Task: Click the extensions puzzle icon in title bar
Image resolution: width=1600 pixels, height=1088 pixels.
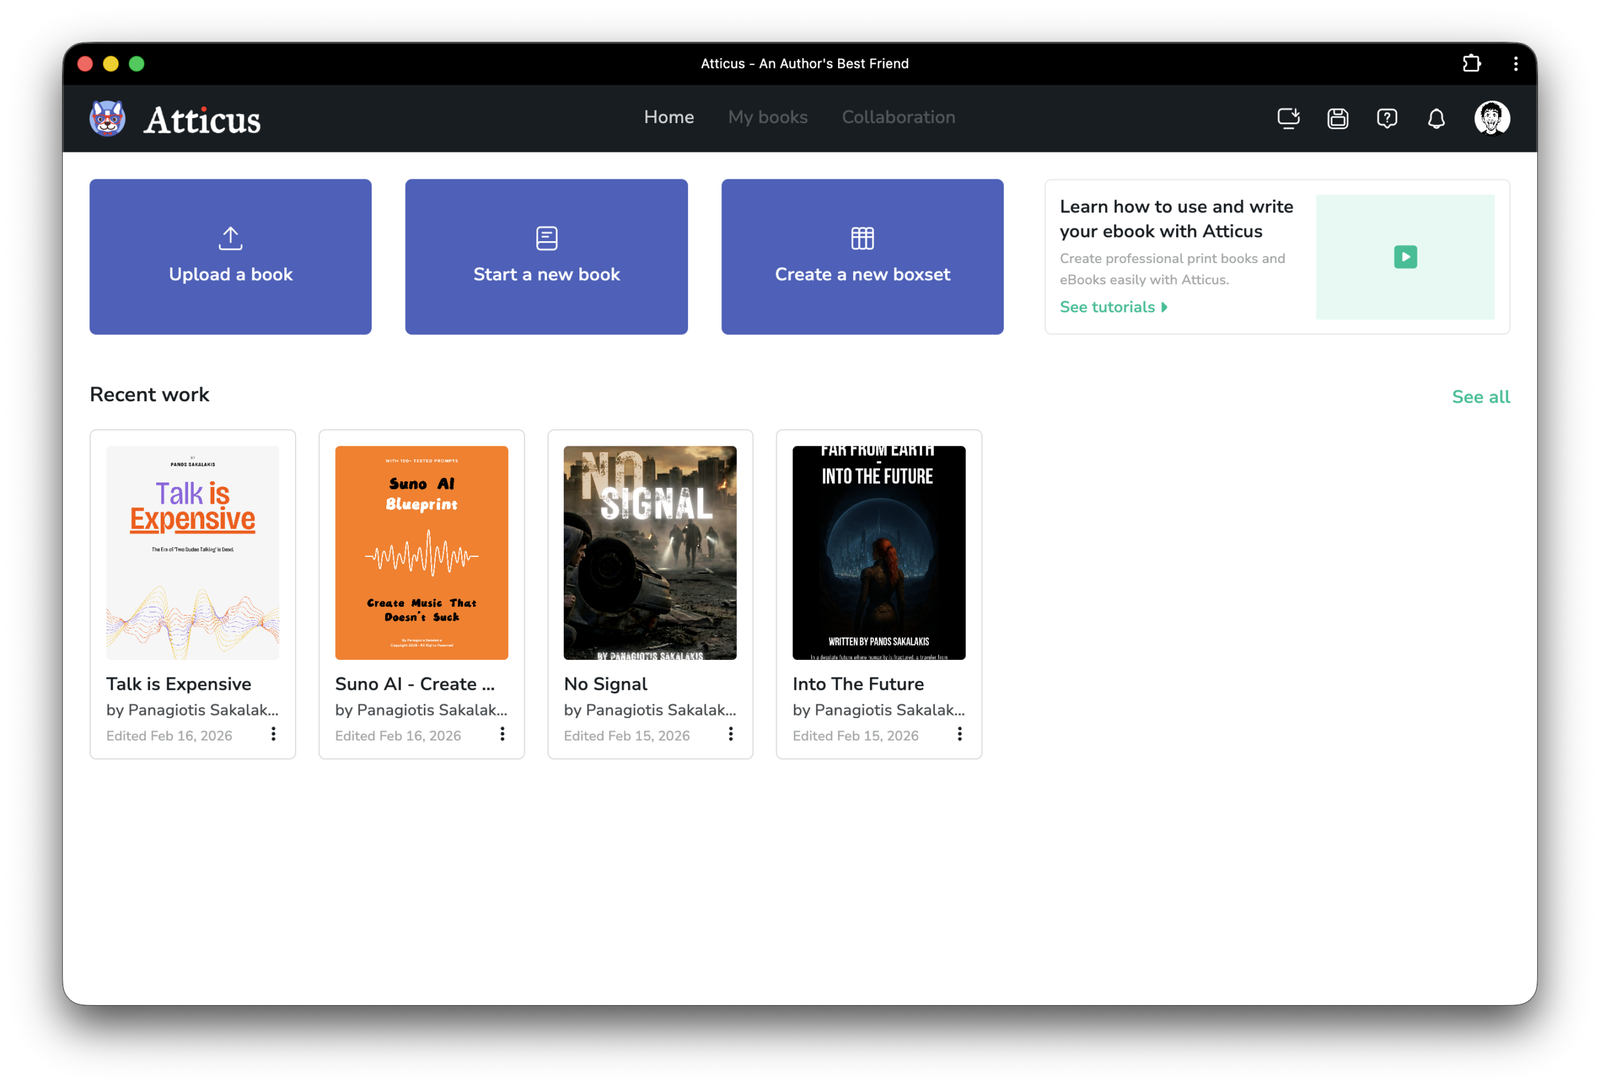Action: point(1471,63)
